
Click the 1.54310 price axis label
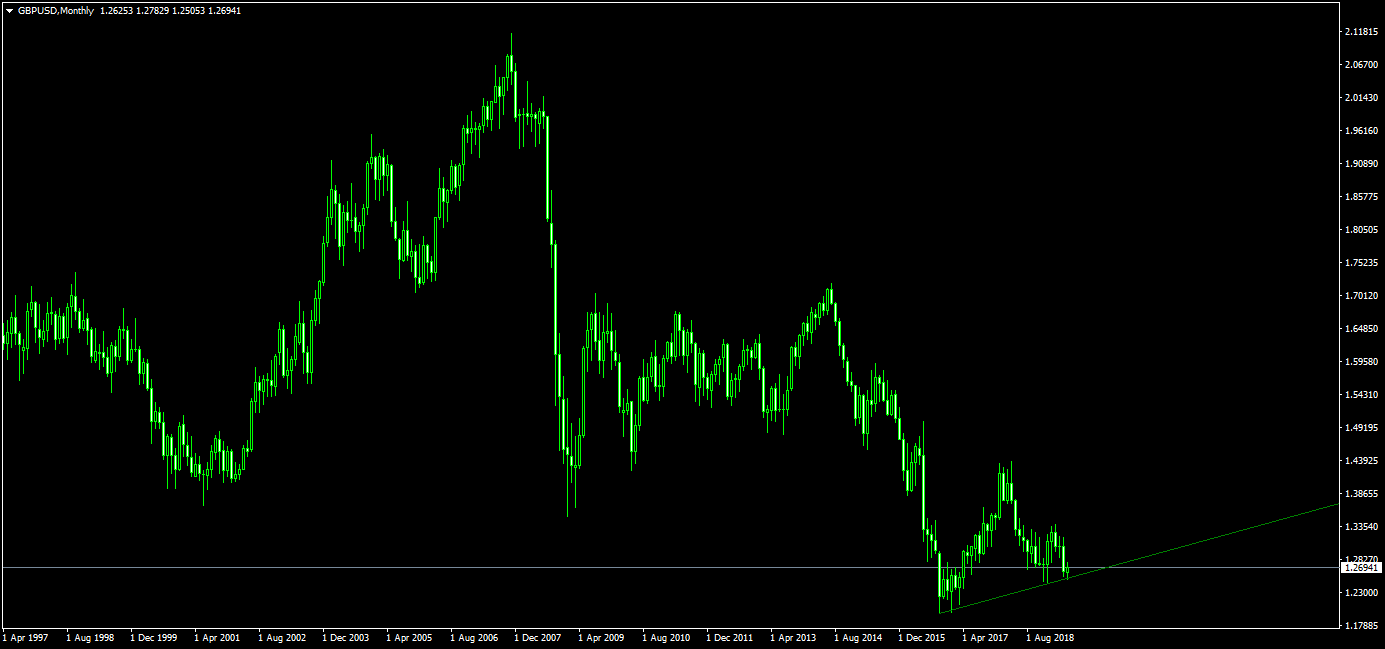(1361, 395)
